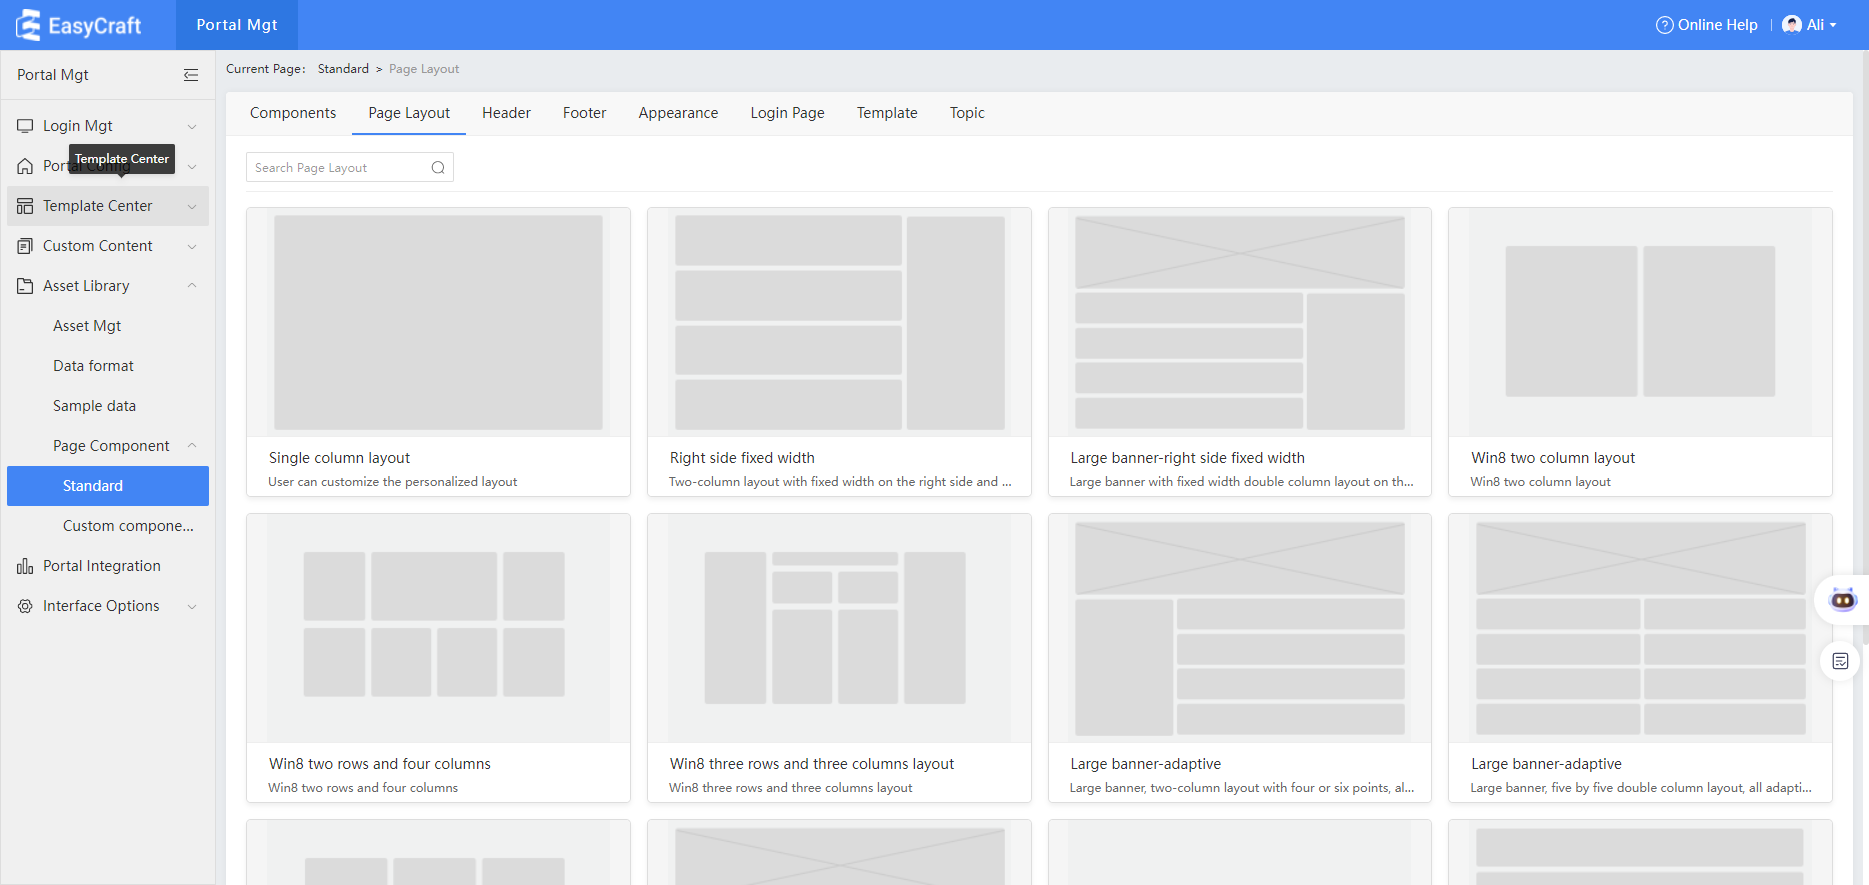Image resolution: width=1869 pixels, height=885 pixels.
Task: Select the Single column layout thumbnail
Action: click(438, 323)
